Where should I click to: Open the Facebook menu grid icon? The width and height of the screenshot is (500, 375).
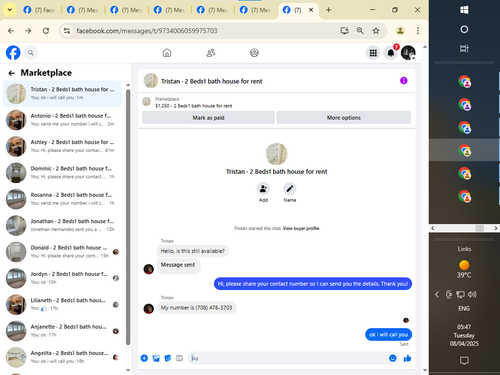click(x=373, y=53)
